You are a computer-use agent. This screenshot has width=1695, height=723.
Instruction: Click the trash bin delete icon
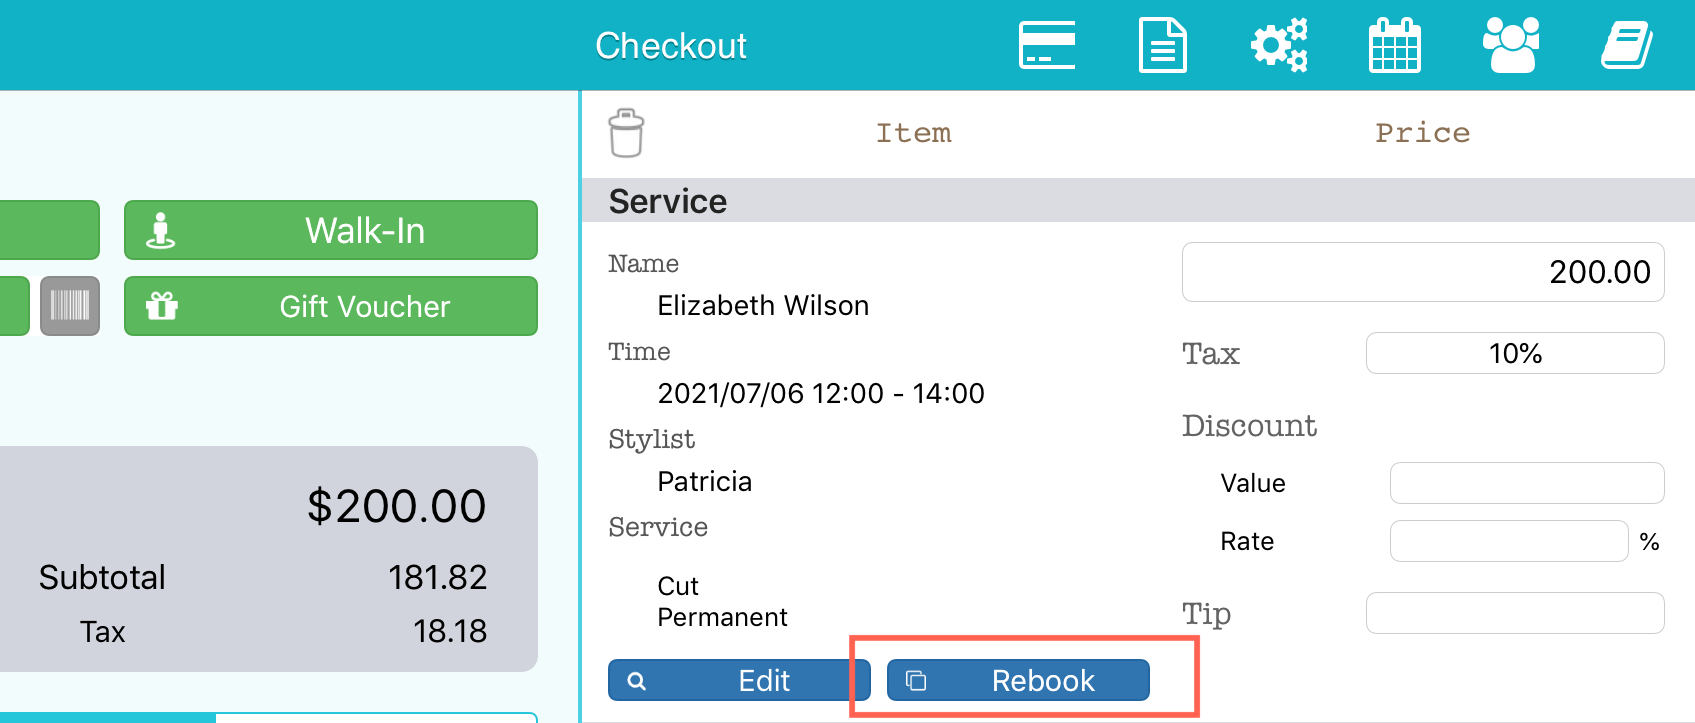[x=626, y=133]
